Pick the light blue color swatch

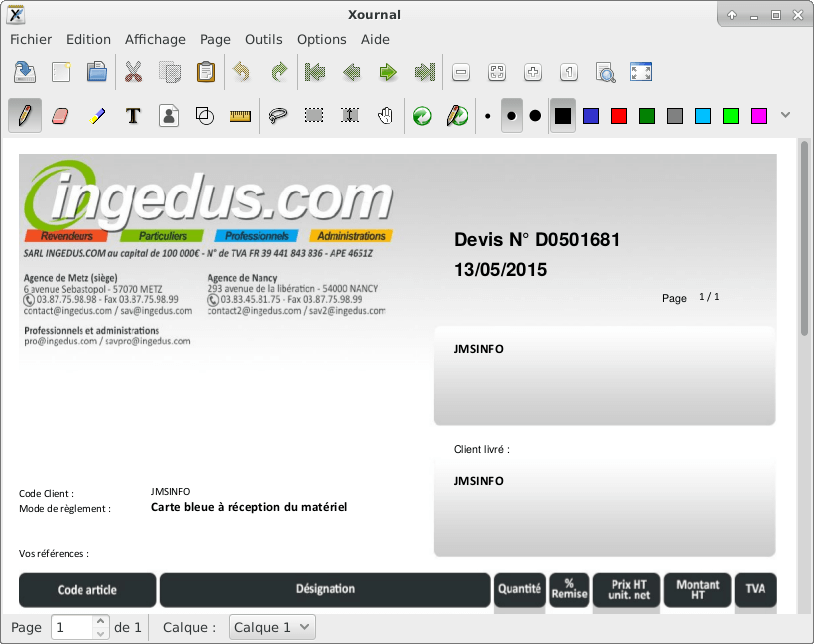703,116
